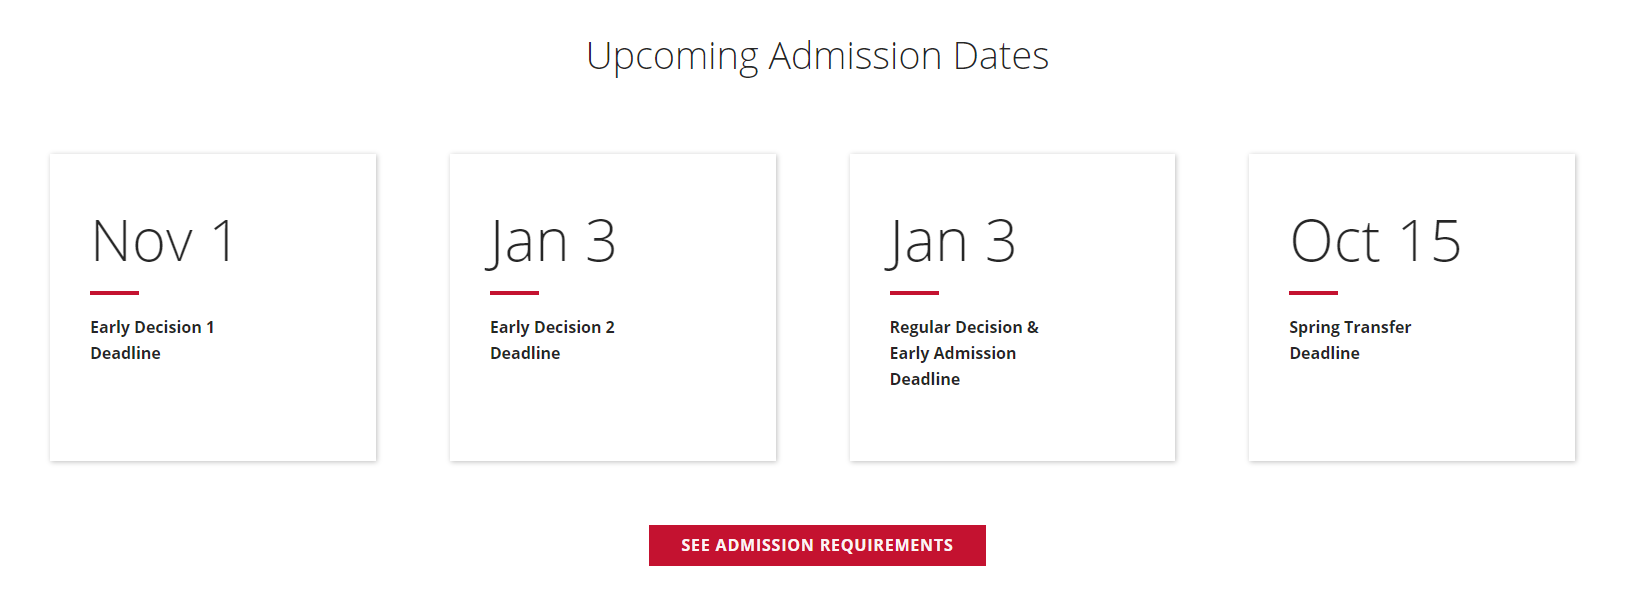Click the word Deadline below Early Admission
The height and width of the screenshot is (606, 1631).
tap(925, 379)
